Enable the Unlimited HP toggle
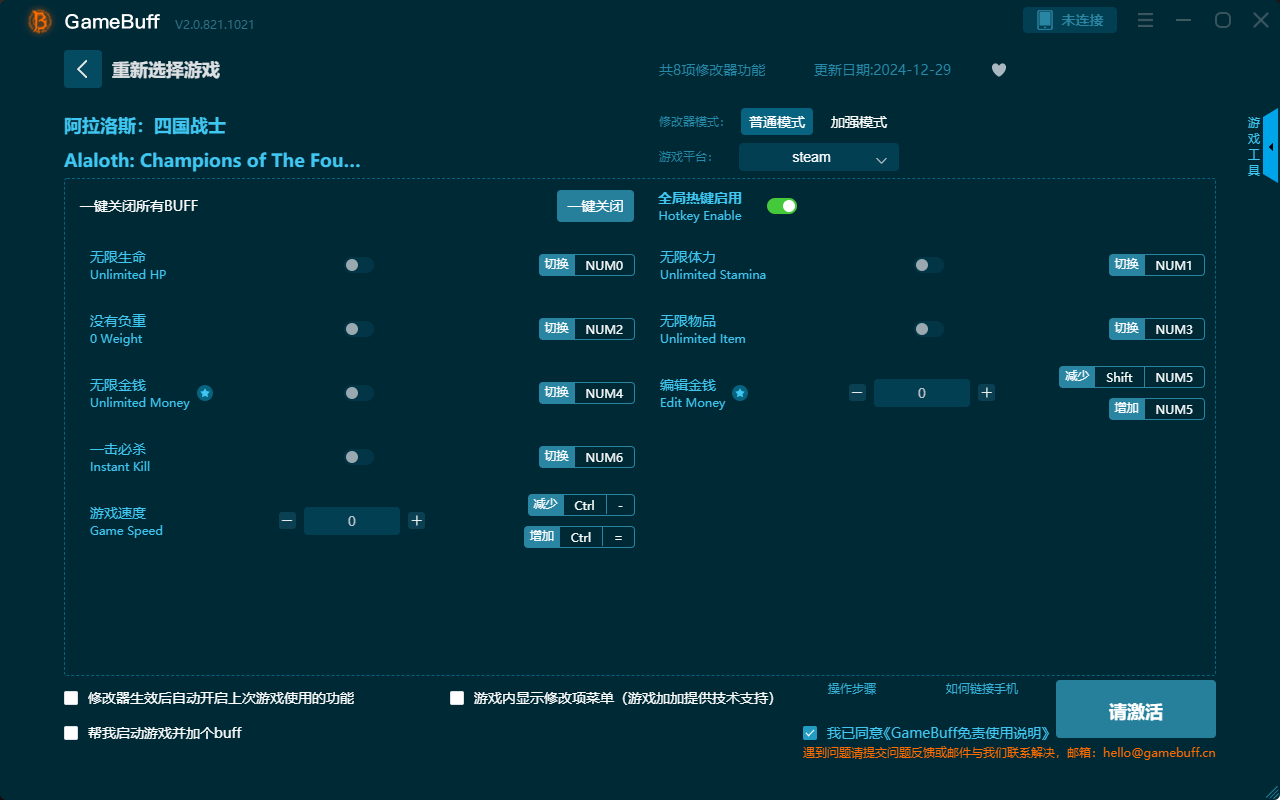 [x=359, y=265]
